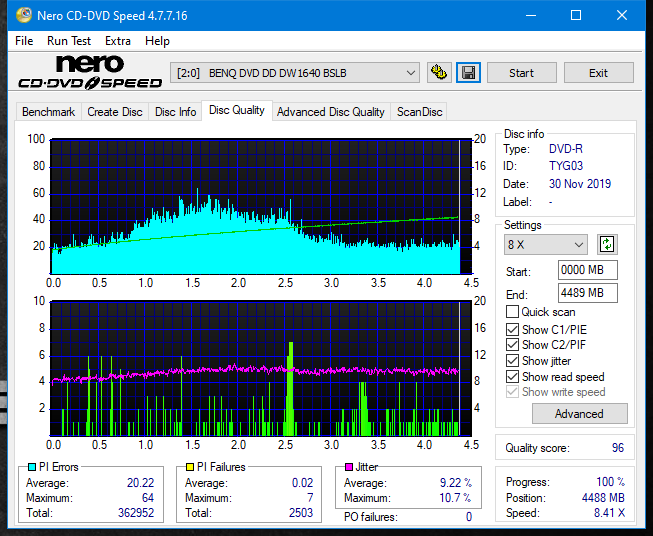The image size is (653, 536).
Task: Click the PO failures value 0
Action: [469, 517]
